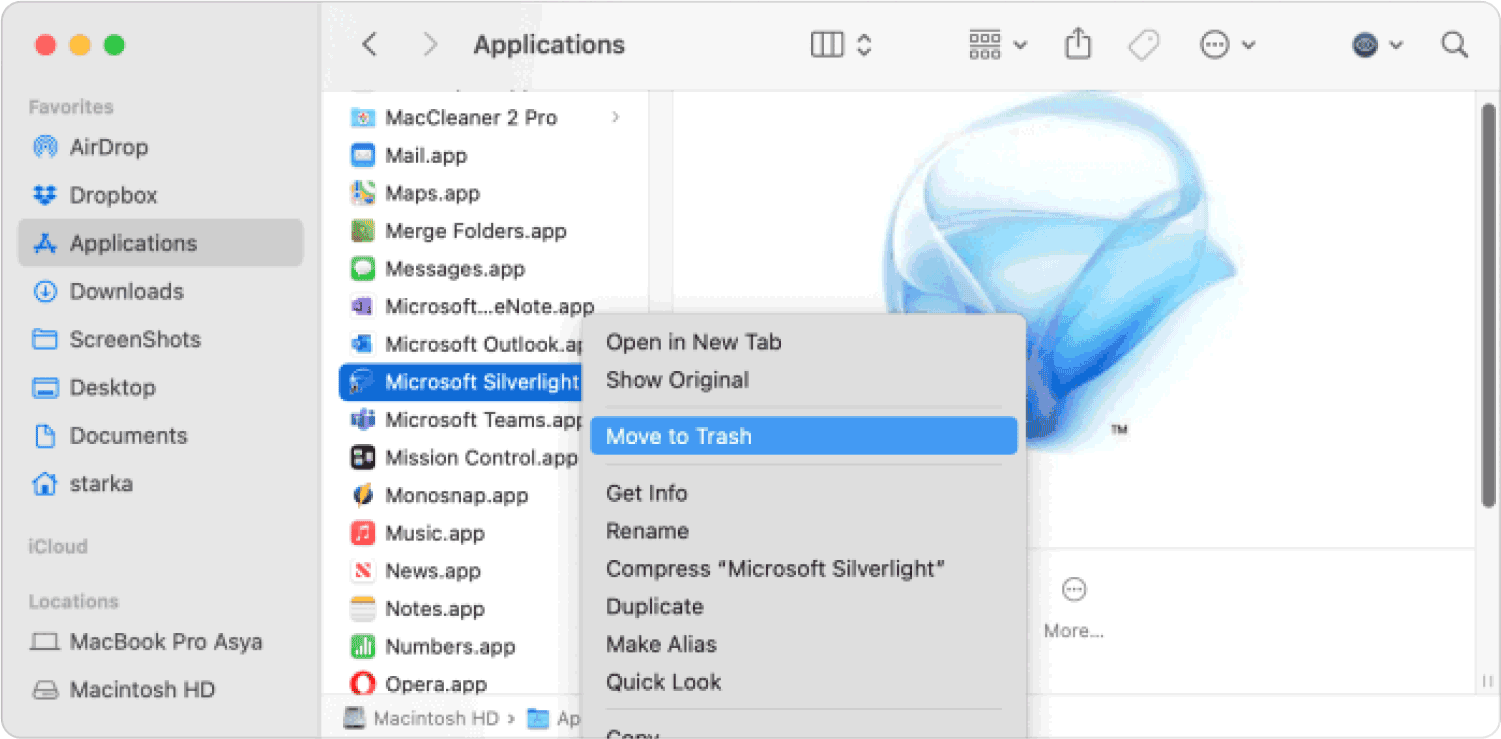Image resolution: width=1501 pixels, height=739 pixels.
Task: Select Microsoft Outlook app icon
Action: point(362,344)
